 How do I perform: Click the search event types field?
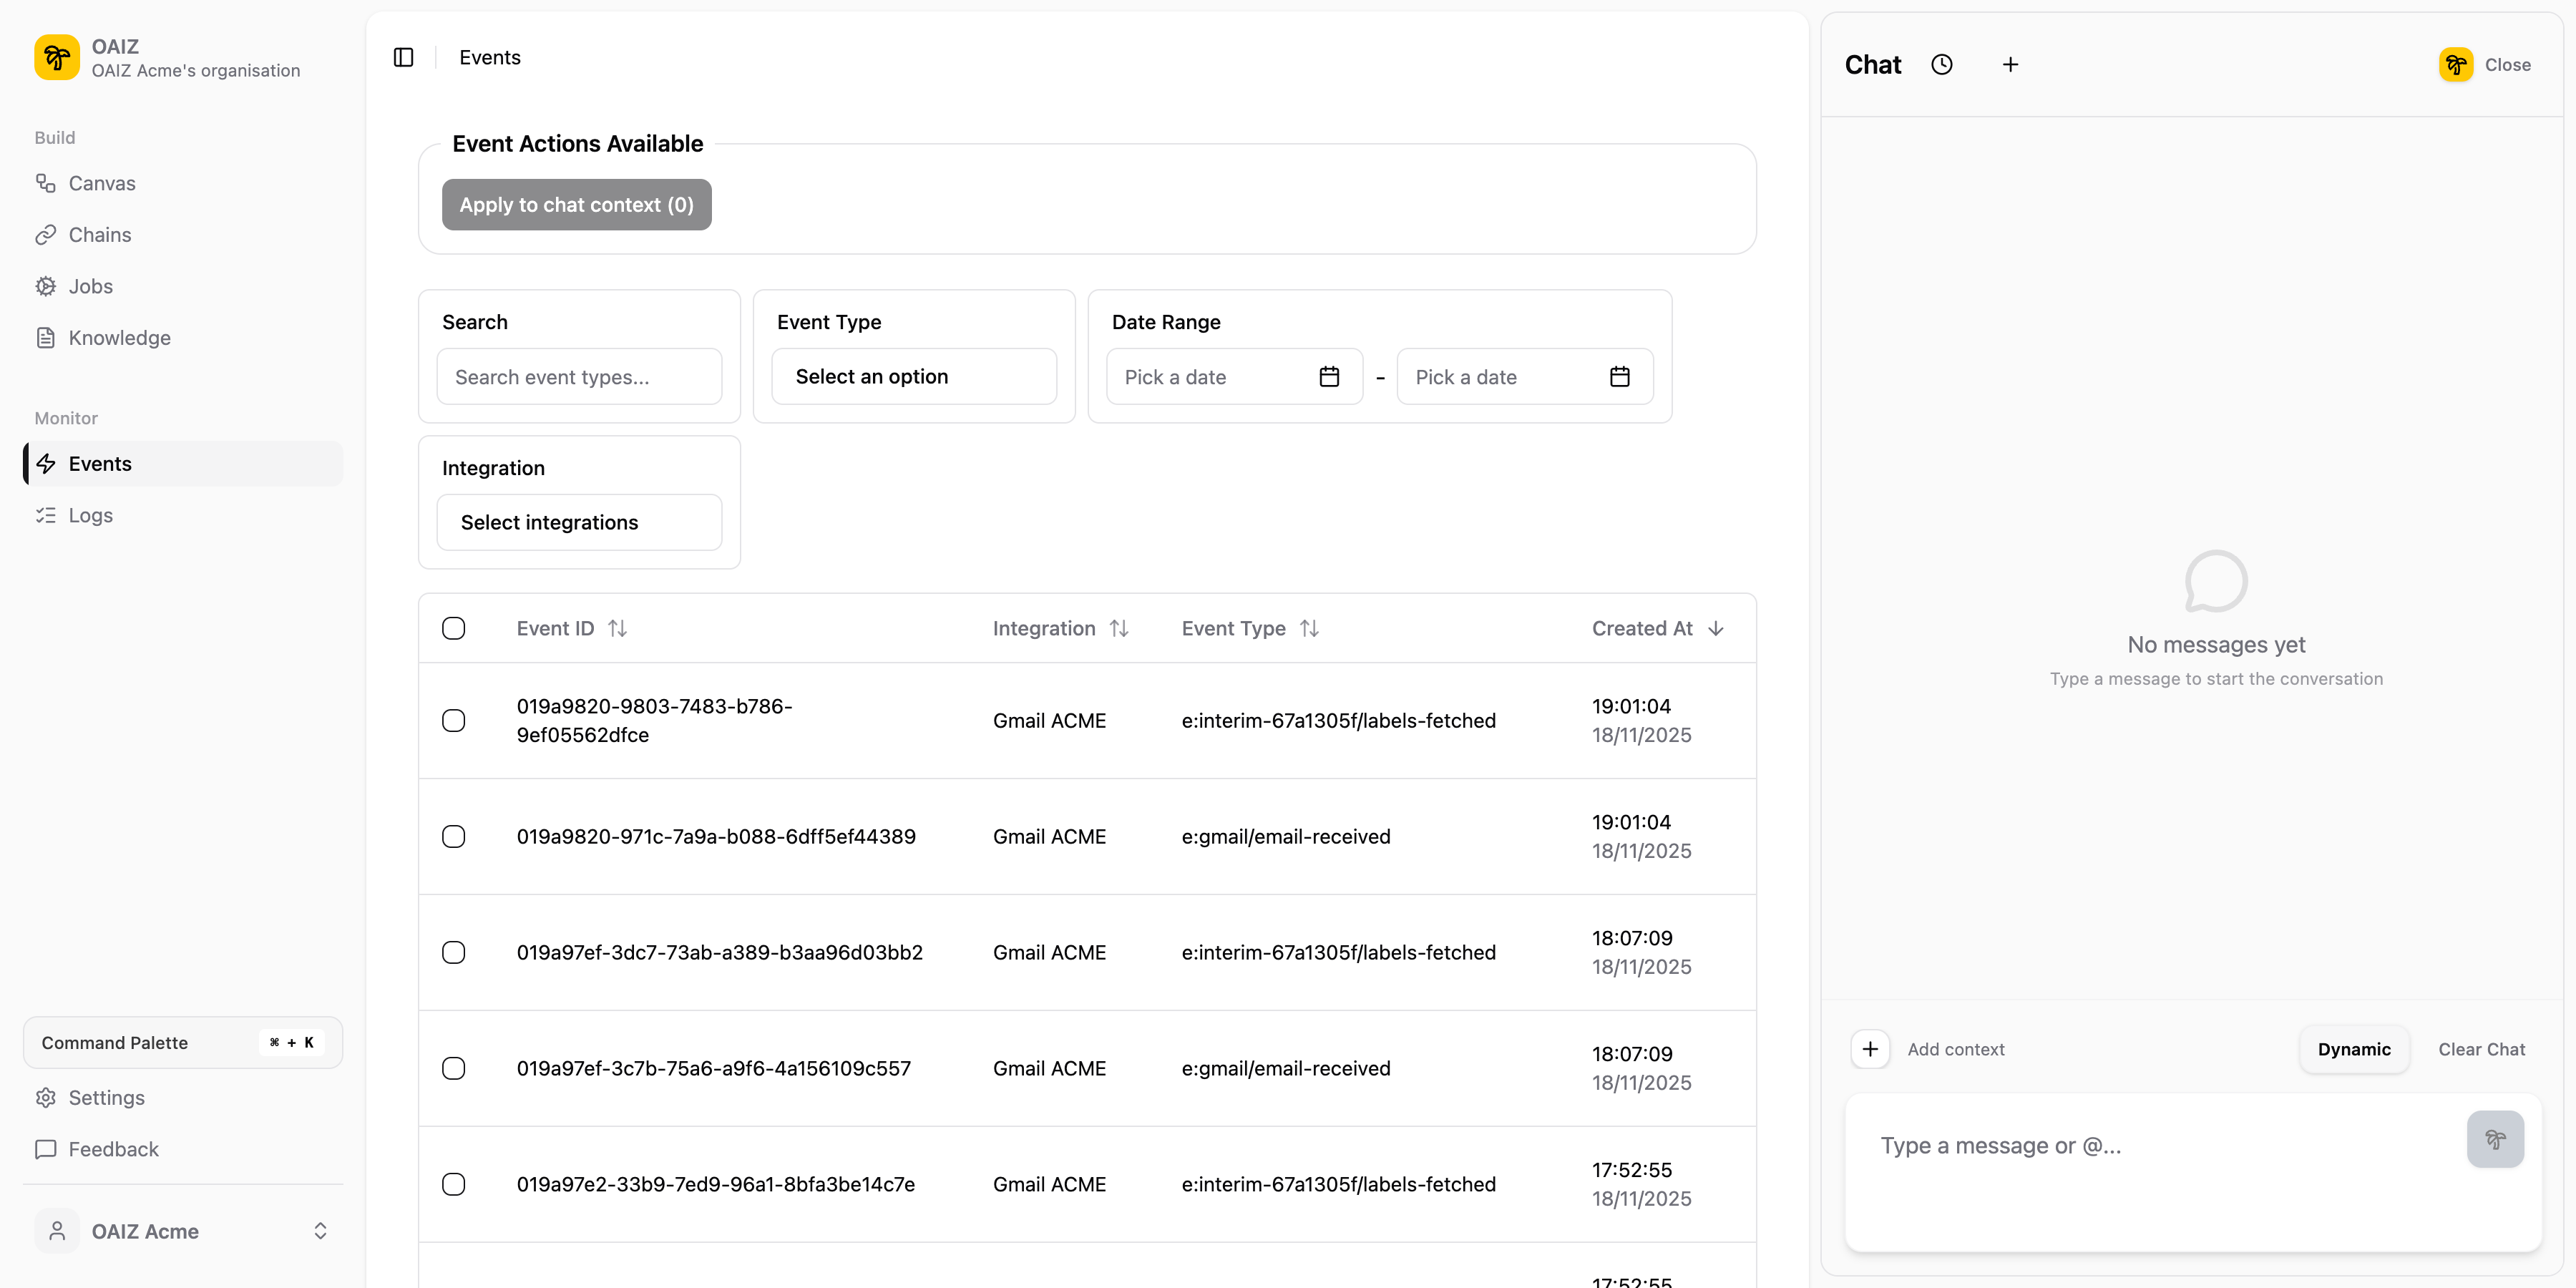(578, 376)
